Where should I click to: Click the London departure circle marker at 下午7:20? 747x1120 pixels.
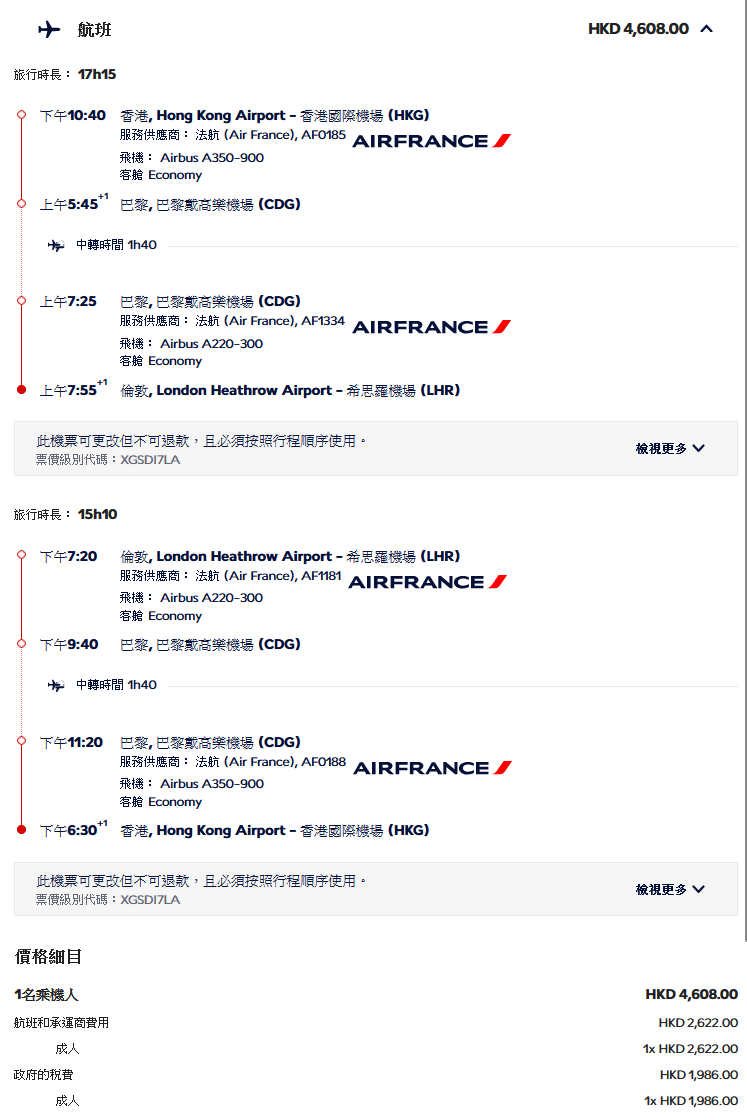pyautogui.click(x=21, y=555)
